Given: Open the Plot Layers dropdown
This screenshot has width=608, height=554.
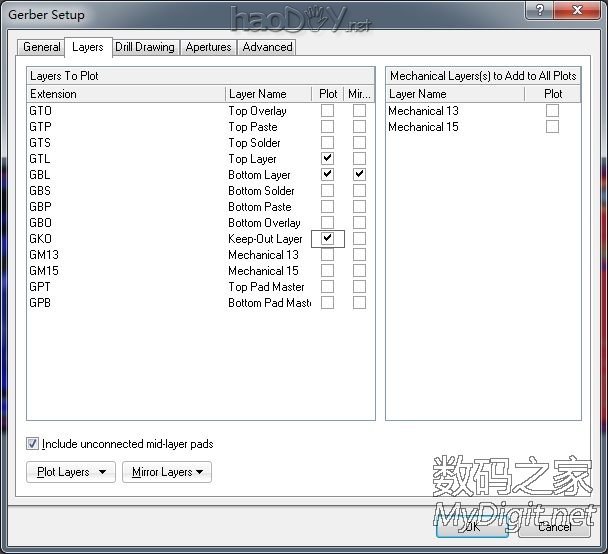Looking at the screenshot, I should point(70,472).
